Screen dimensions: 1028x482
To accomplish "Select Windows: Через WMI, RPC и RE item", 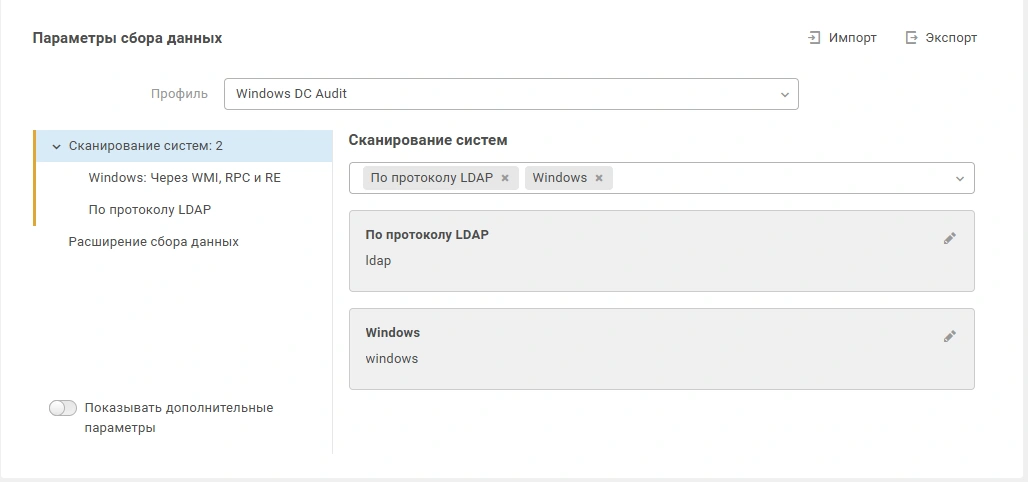I will point(184,178).
